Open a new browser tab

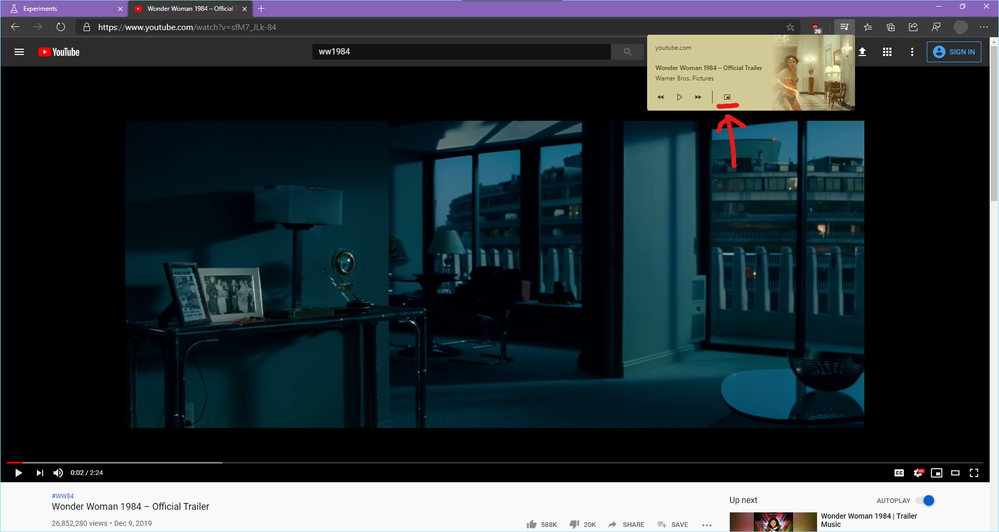pos(261,9)
